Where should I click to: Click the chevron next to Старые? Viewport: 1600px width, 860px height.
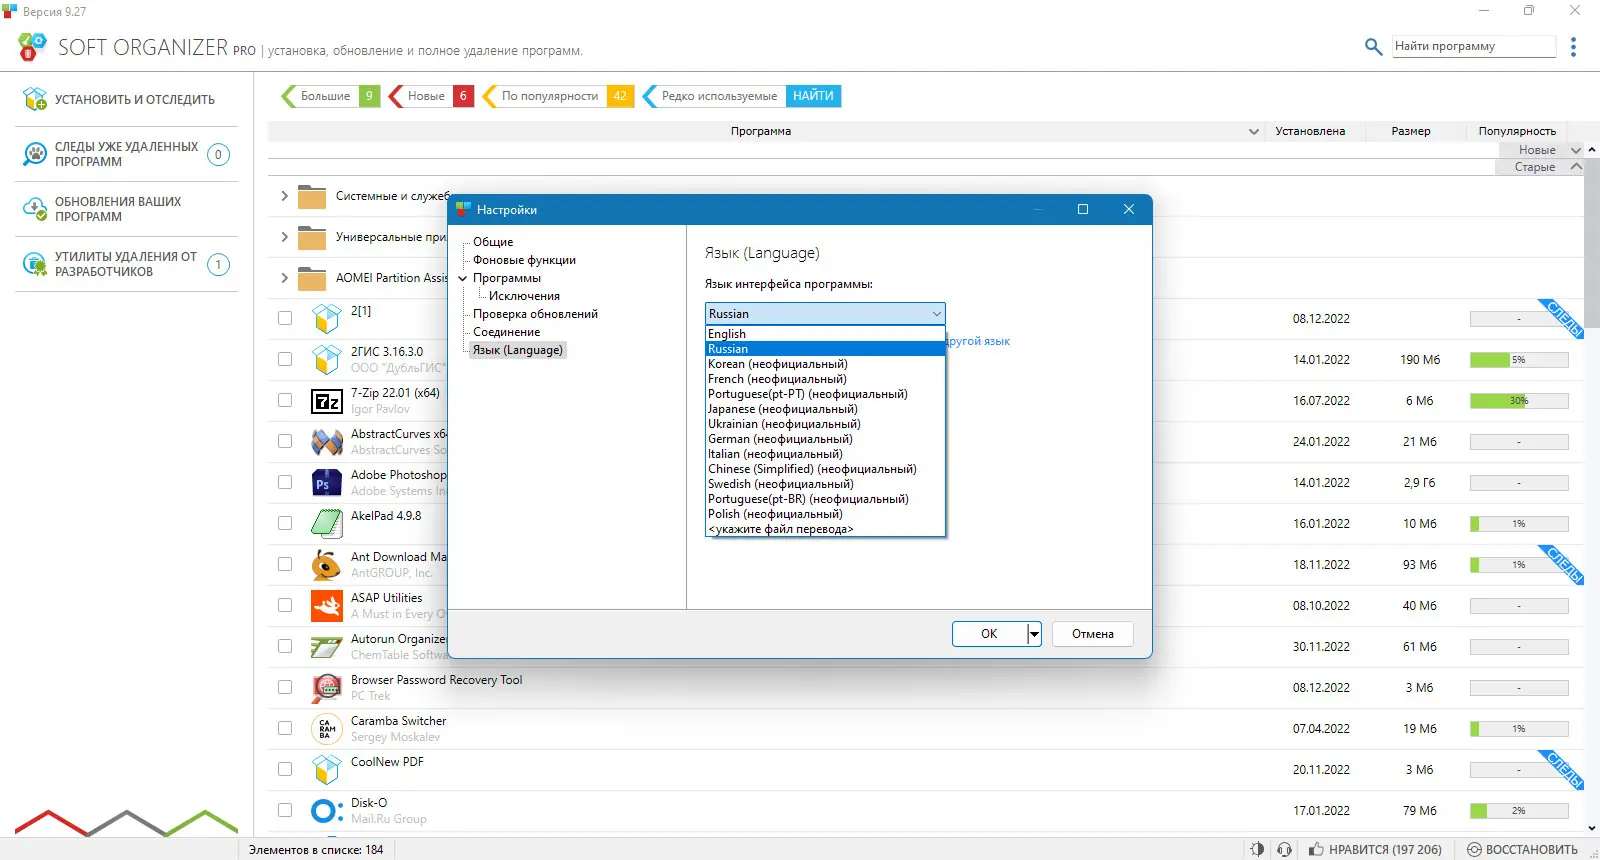point(1576,167)
